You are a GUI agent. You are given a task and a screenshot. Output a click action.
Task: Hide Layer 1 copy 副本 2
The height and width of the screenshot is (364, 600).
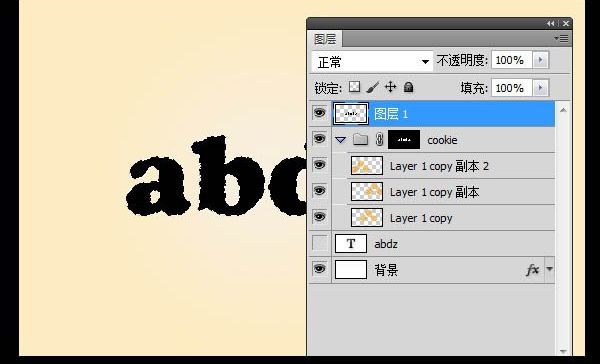pyautogui.click(x=320, y=165)
